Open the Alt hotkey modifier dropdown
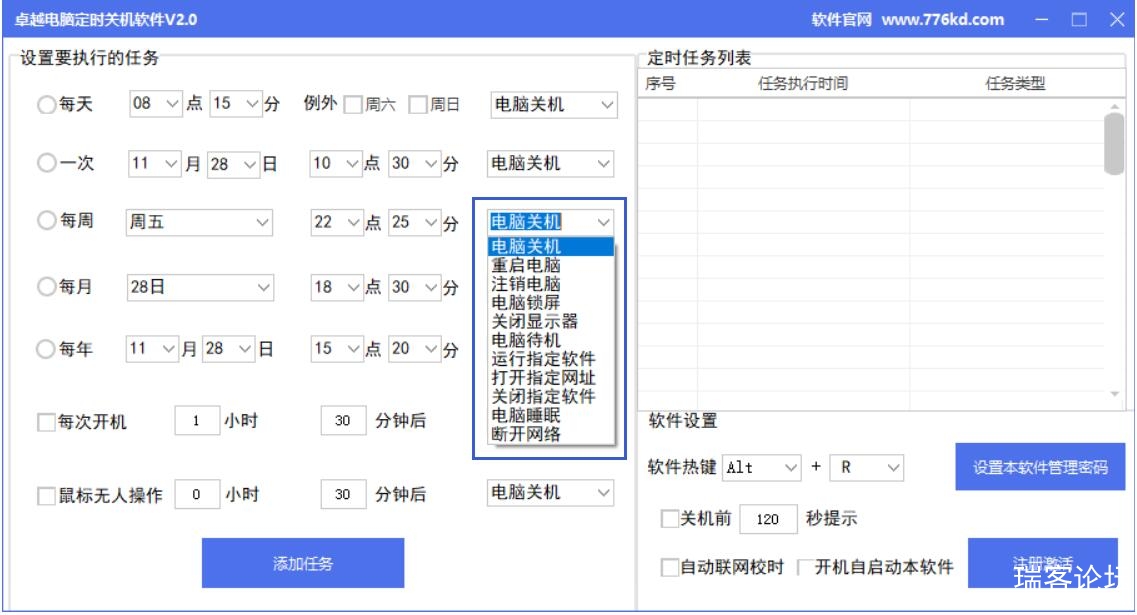The height and width of the screenshot is (615, 1137). (x=762, y=468)
